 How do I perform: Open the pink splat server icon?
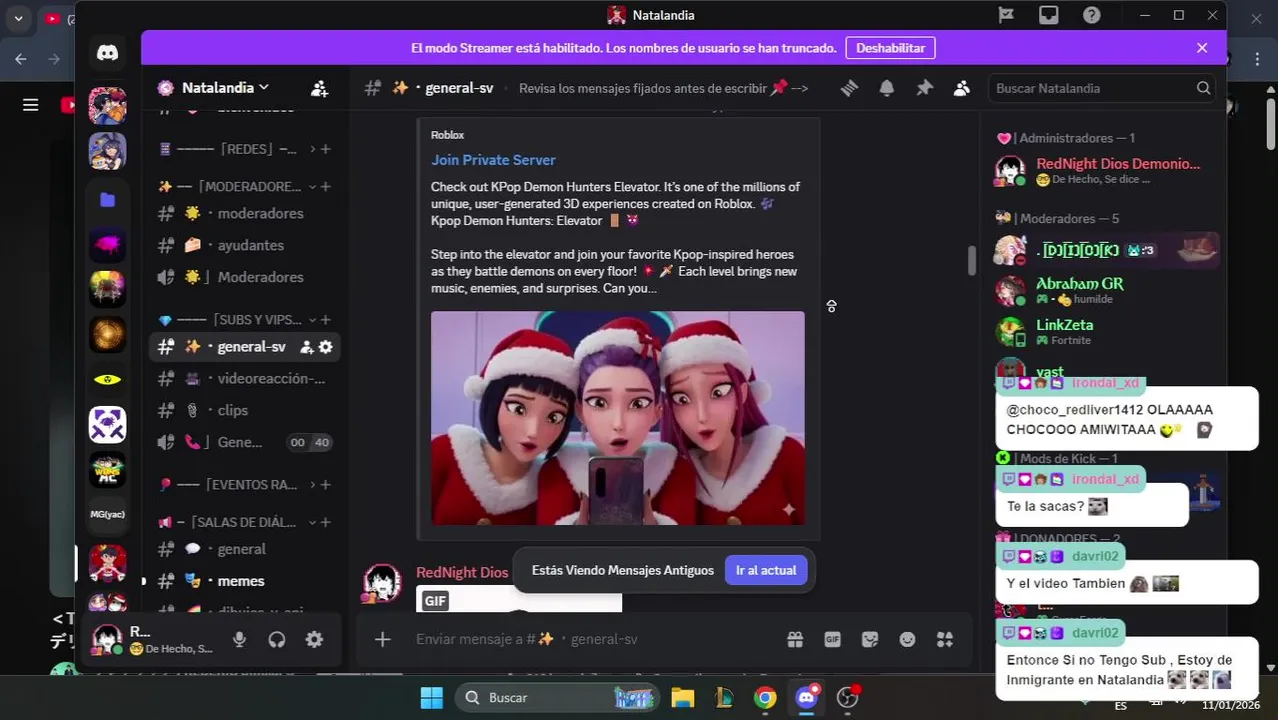[x=107, y=244]
